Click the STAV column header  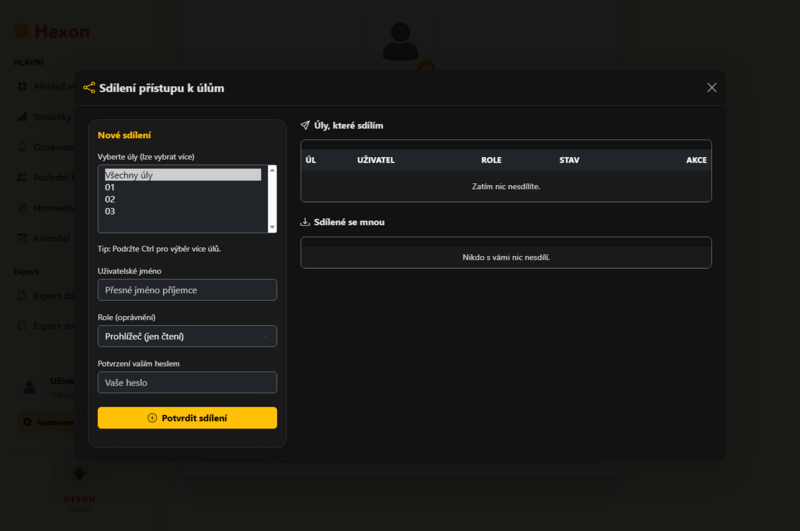(x=569, y=160)
